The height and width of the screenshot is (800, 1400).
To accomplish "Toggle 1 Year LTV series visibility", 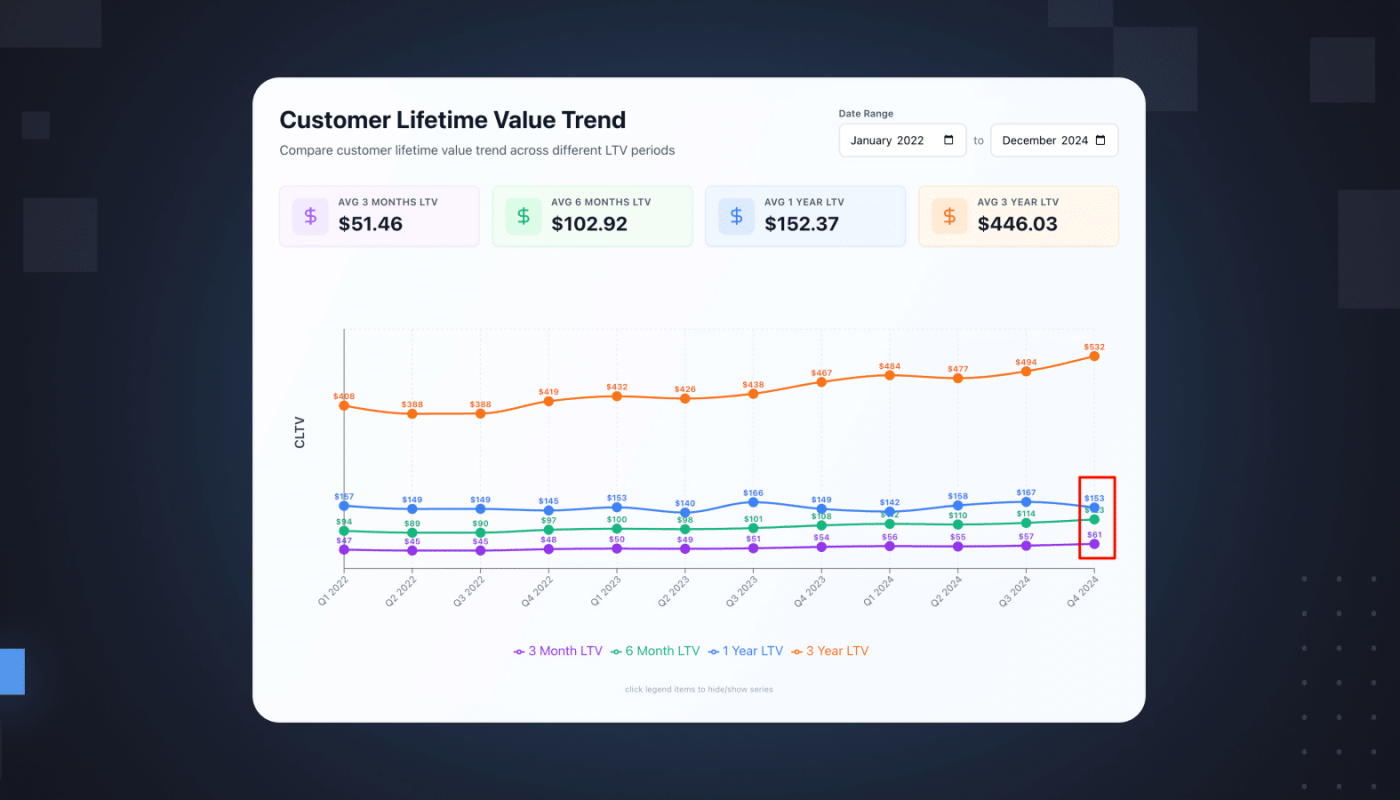I will (745, 651).
